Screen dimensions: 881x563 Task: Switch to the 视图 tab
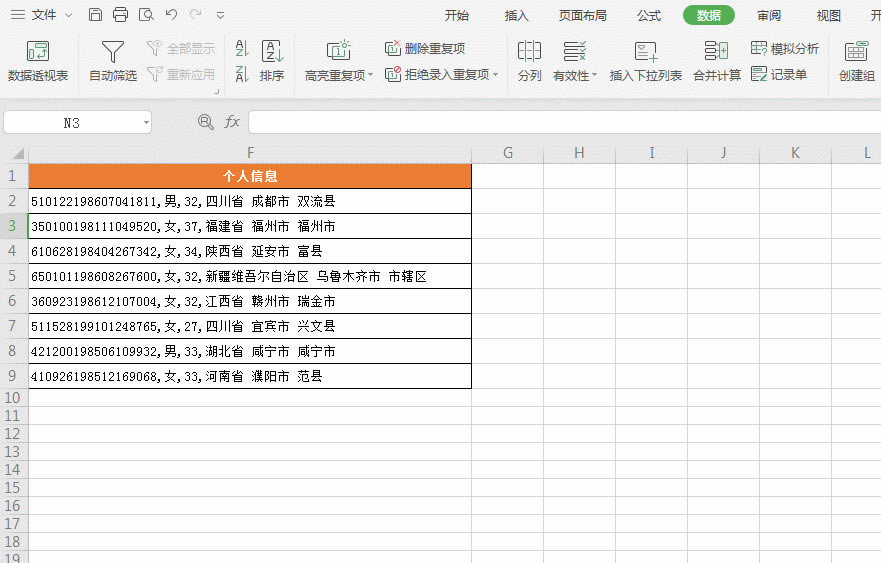tap(828, 16)
